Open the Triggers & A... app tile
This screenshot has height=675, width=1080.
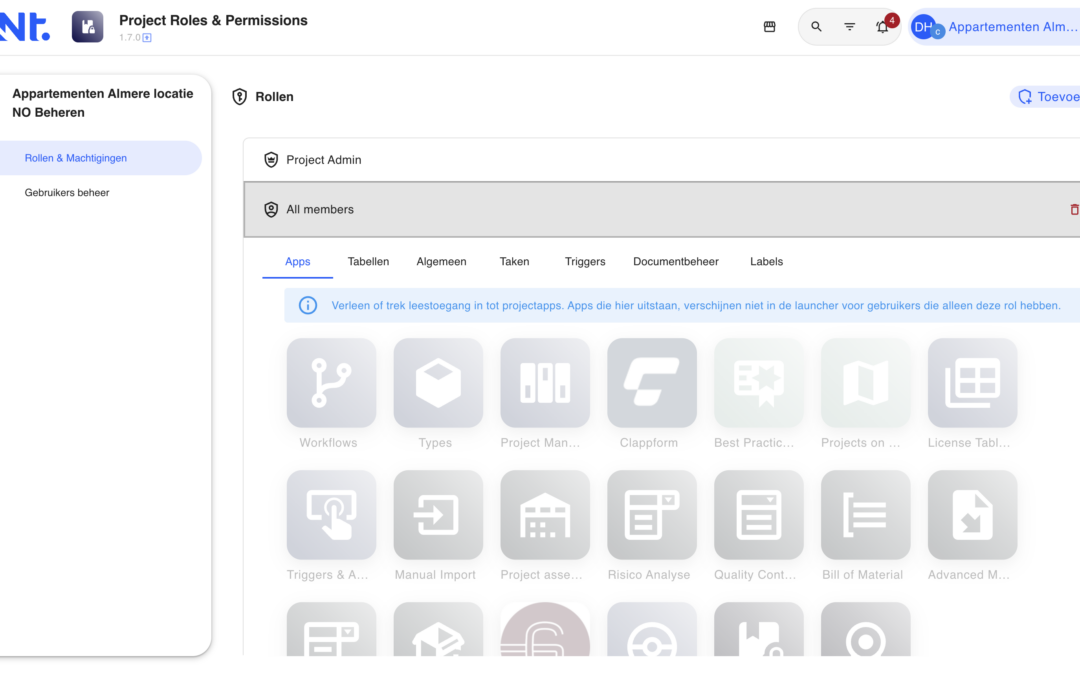(x=331, y=515)
